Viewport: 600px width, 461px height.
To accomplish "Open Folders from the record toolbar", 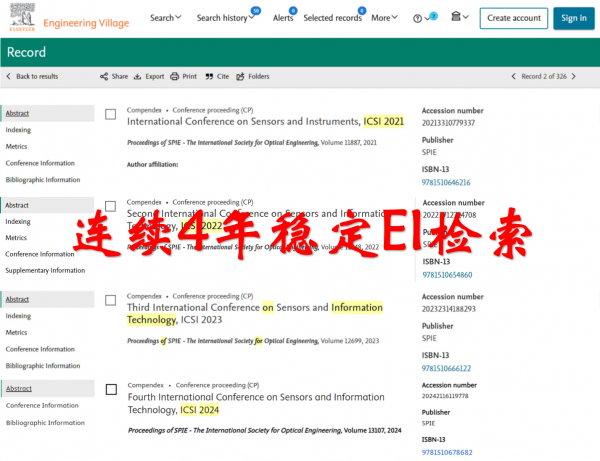I will point(252,76).
